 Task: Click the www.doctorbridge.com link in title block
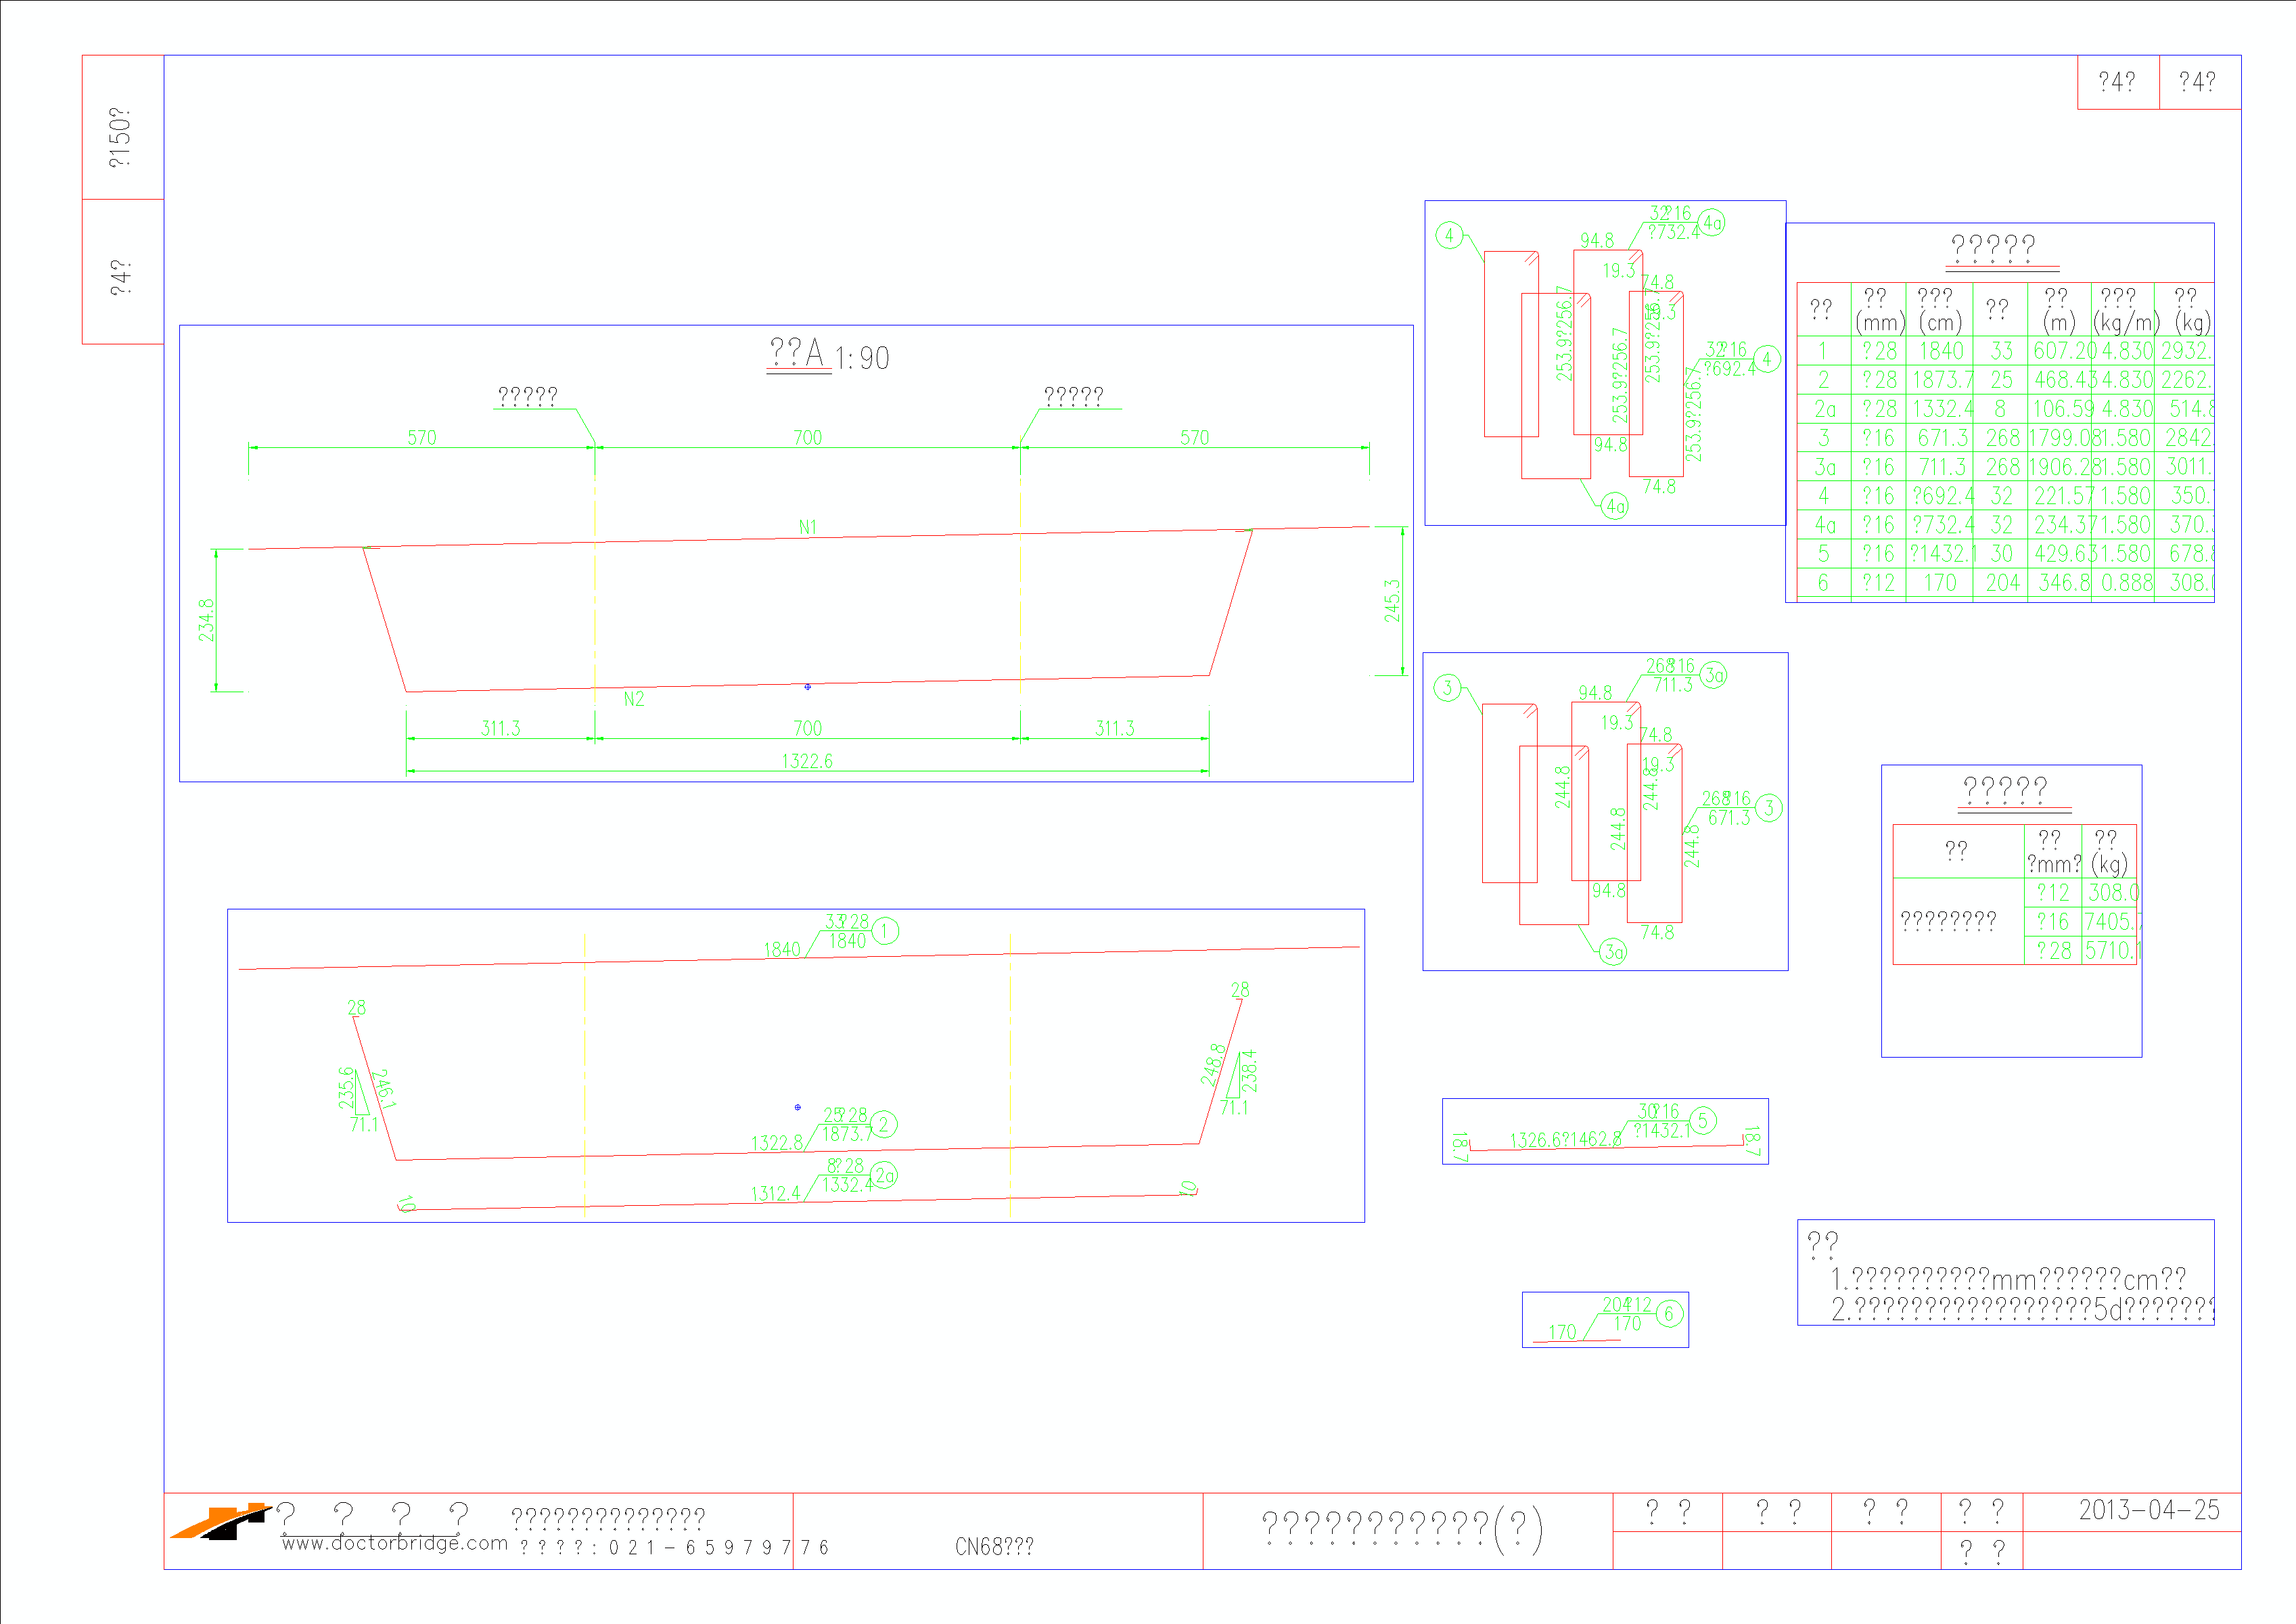pyautogui.click(x=394, y=1543)
